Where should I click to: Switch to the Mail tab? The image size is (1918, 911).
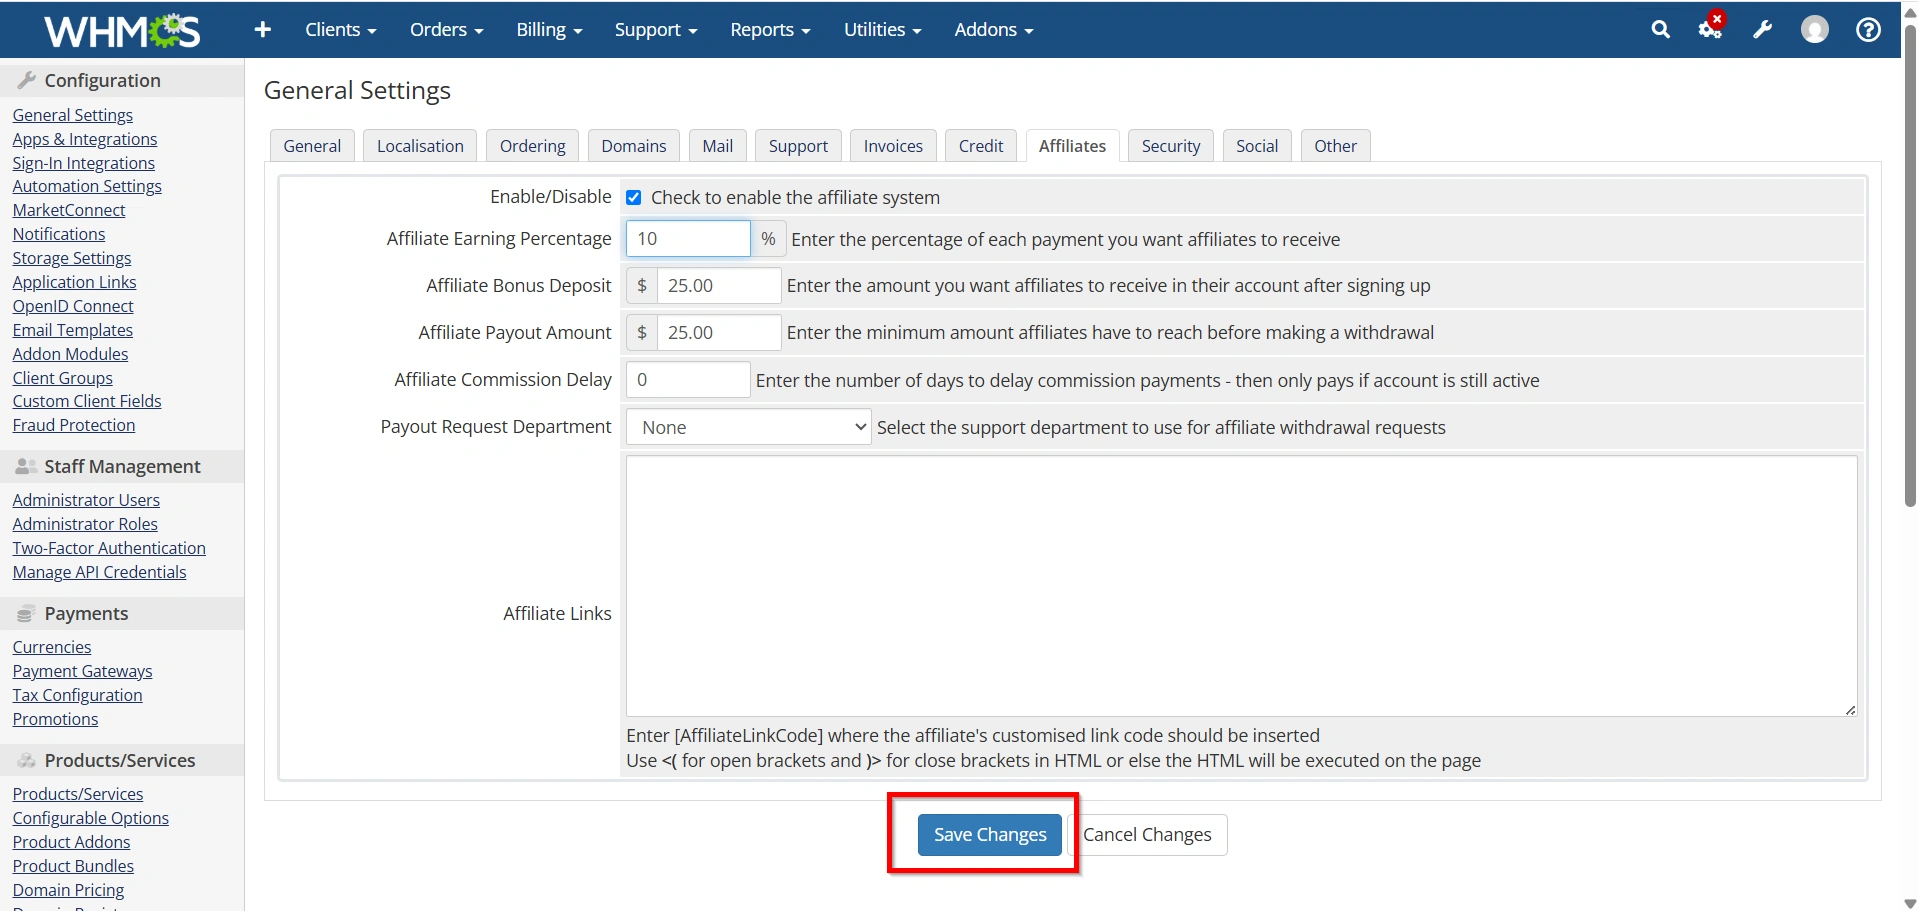point(717,146)
